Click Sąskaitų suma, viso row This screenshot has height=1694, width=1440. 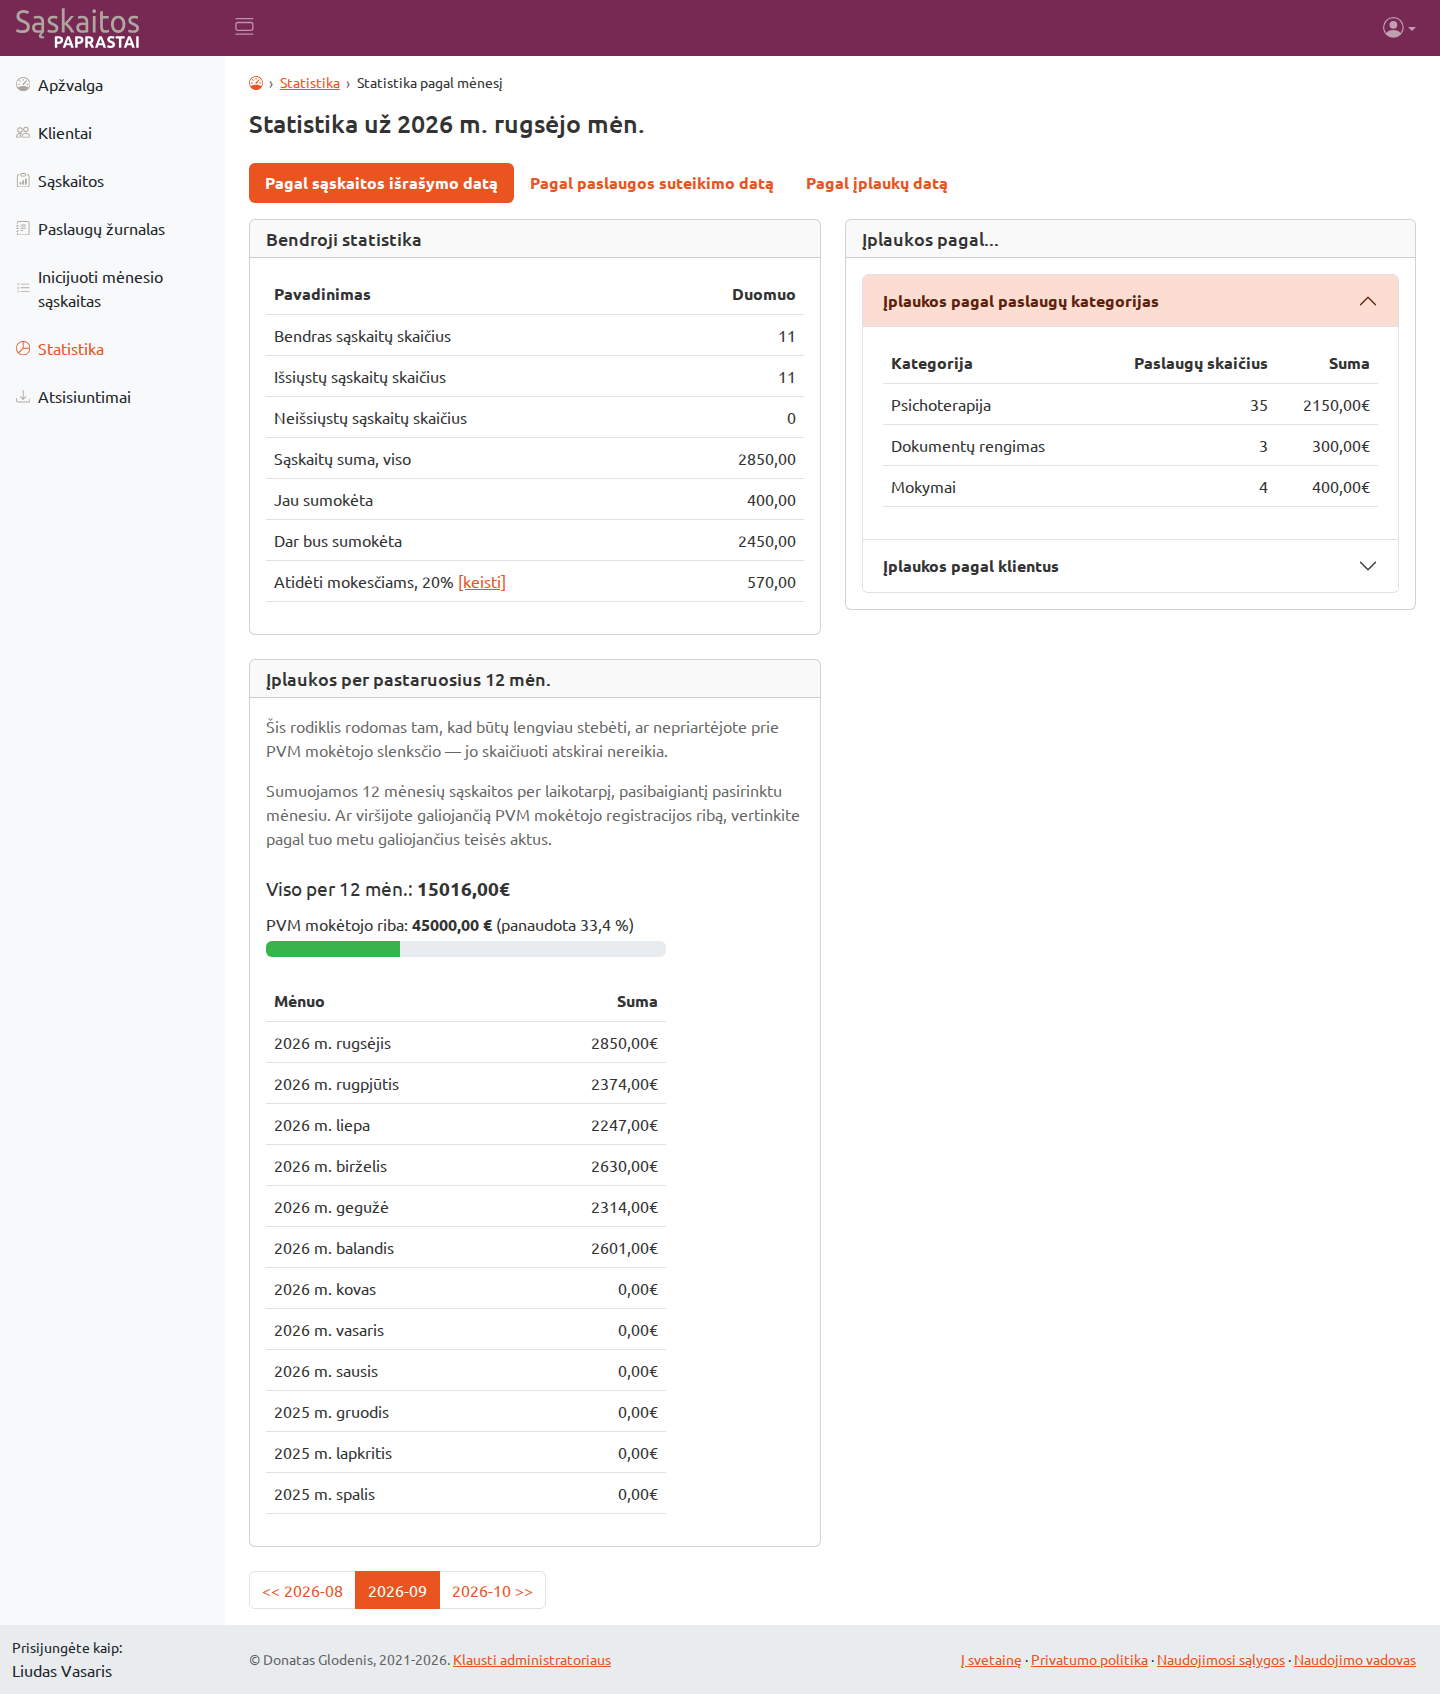[x=535, y=459]
